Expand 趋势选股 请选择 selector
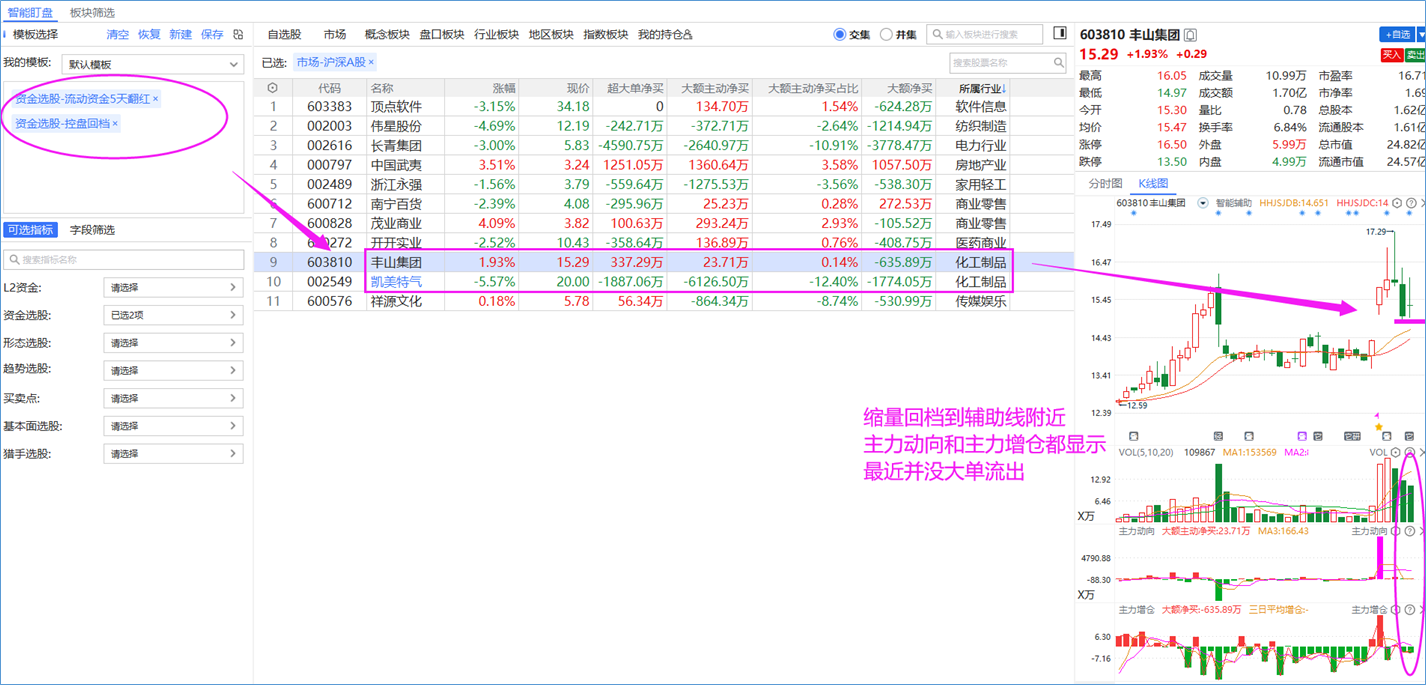This screenshot has height=685, width=1426. click(x=173, y=370)
